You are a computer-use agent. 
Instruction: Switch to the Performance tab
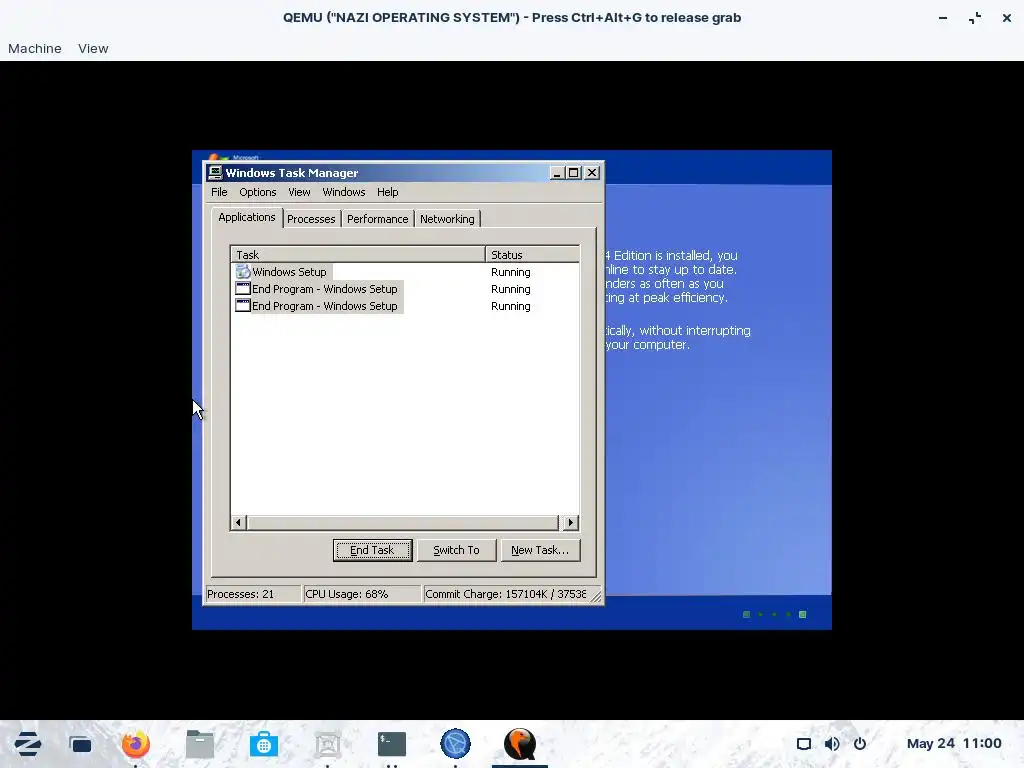[377, 219]
